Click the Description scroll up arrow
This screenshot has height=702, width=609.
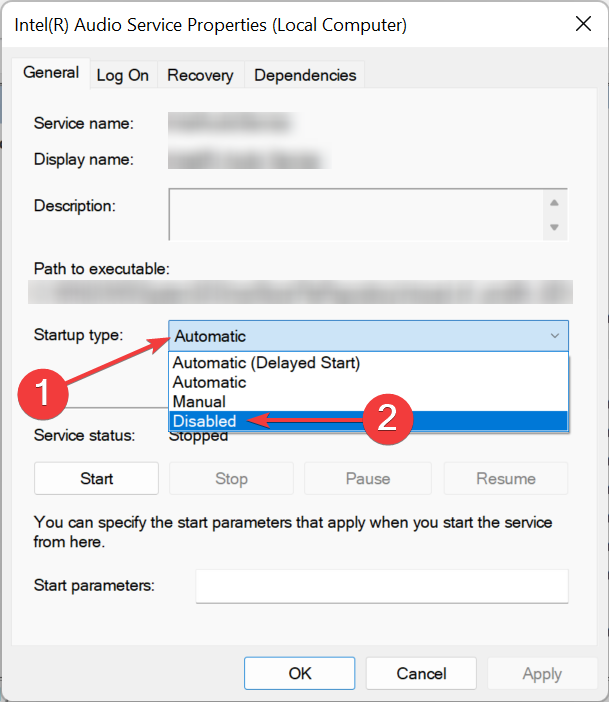pos(554,203)
